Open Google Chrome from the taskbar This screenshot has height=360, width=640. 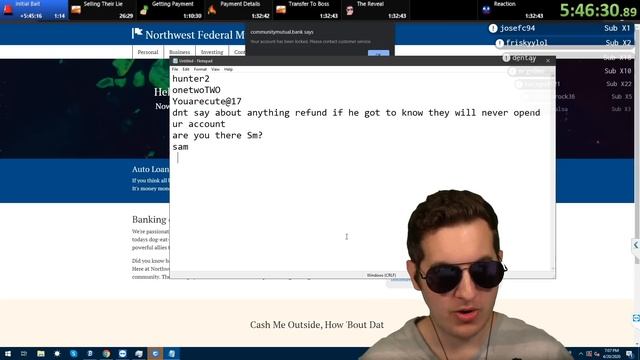point(106,353)
